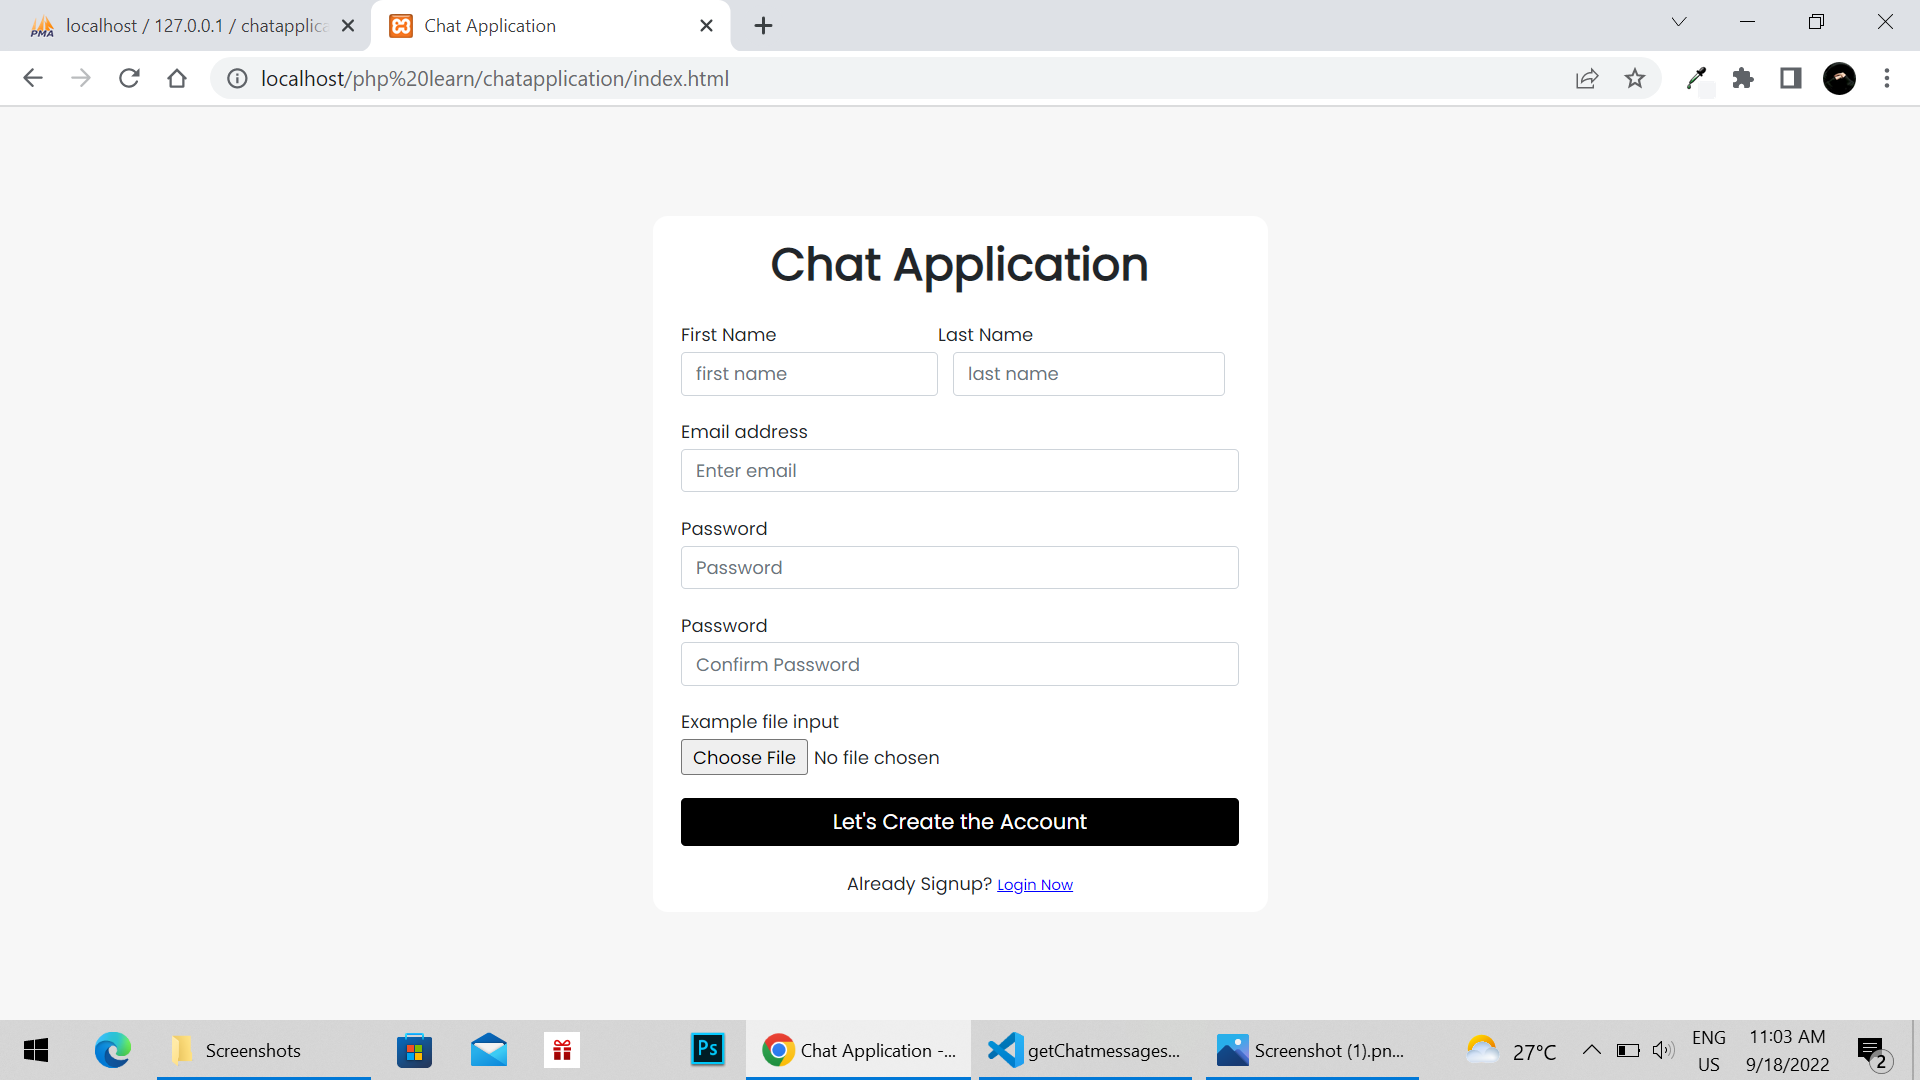Switch to VS Code getChatmessages window
Screen dimensions: 1920x1080
[1085, 1051]
